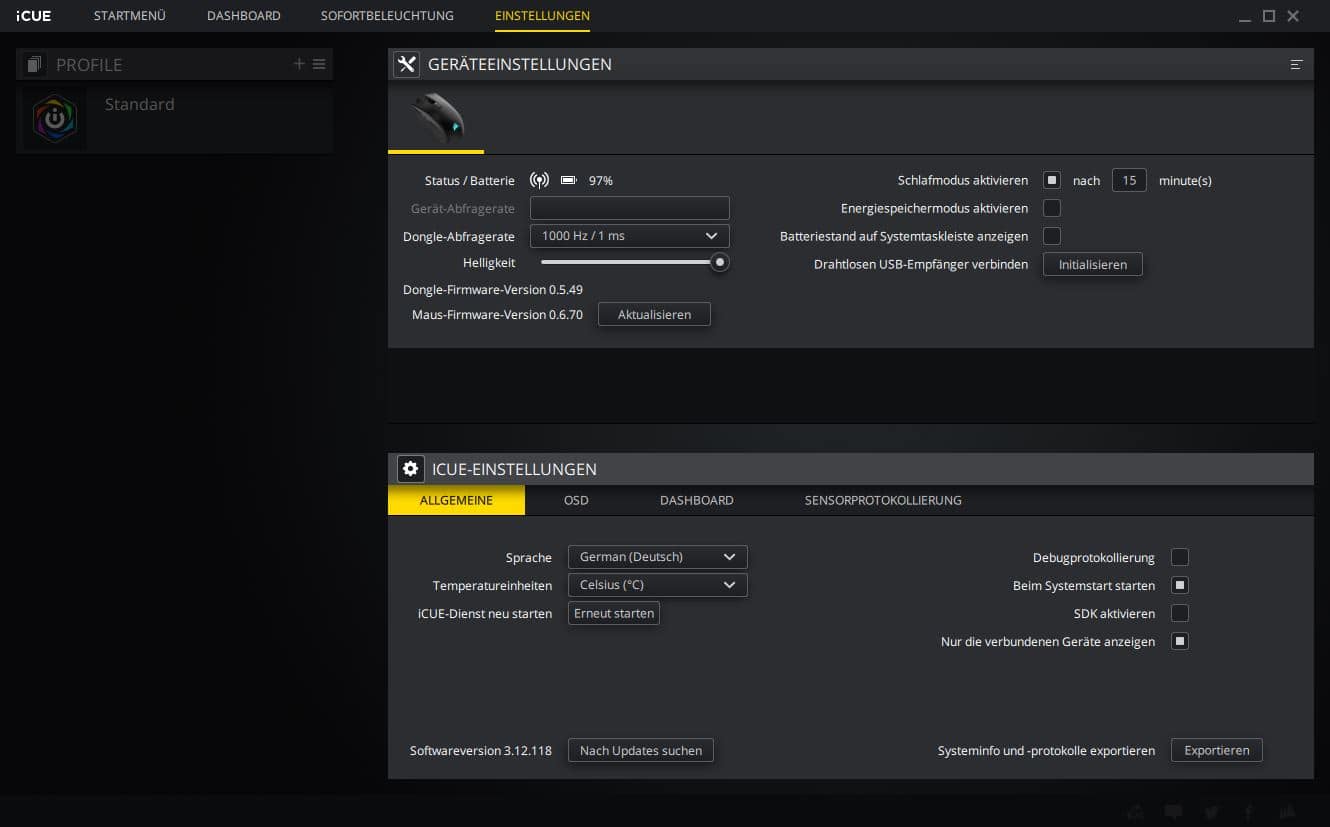
Task: Click the wrench icon beside Geräteeinstellungen
Action: point(406,64)
